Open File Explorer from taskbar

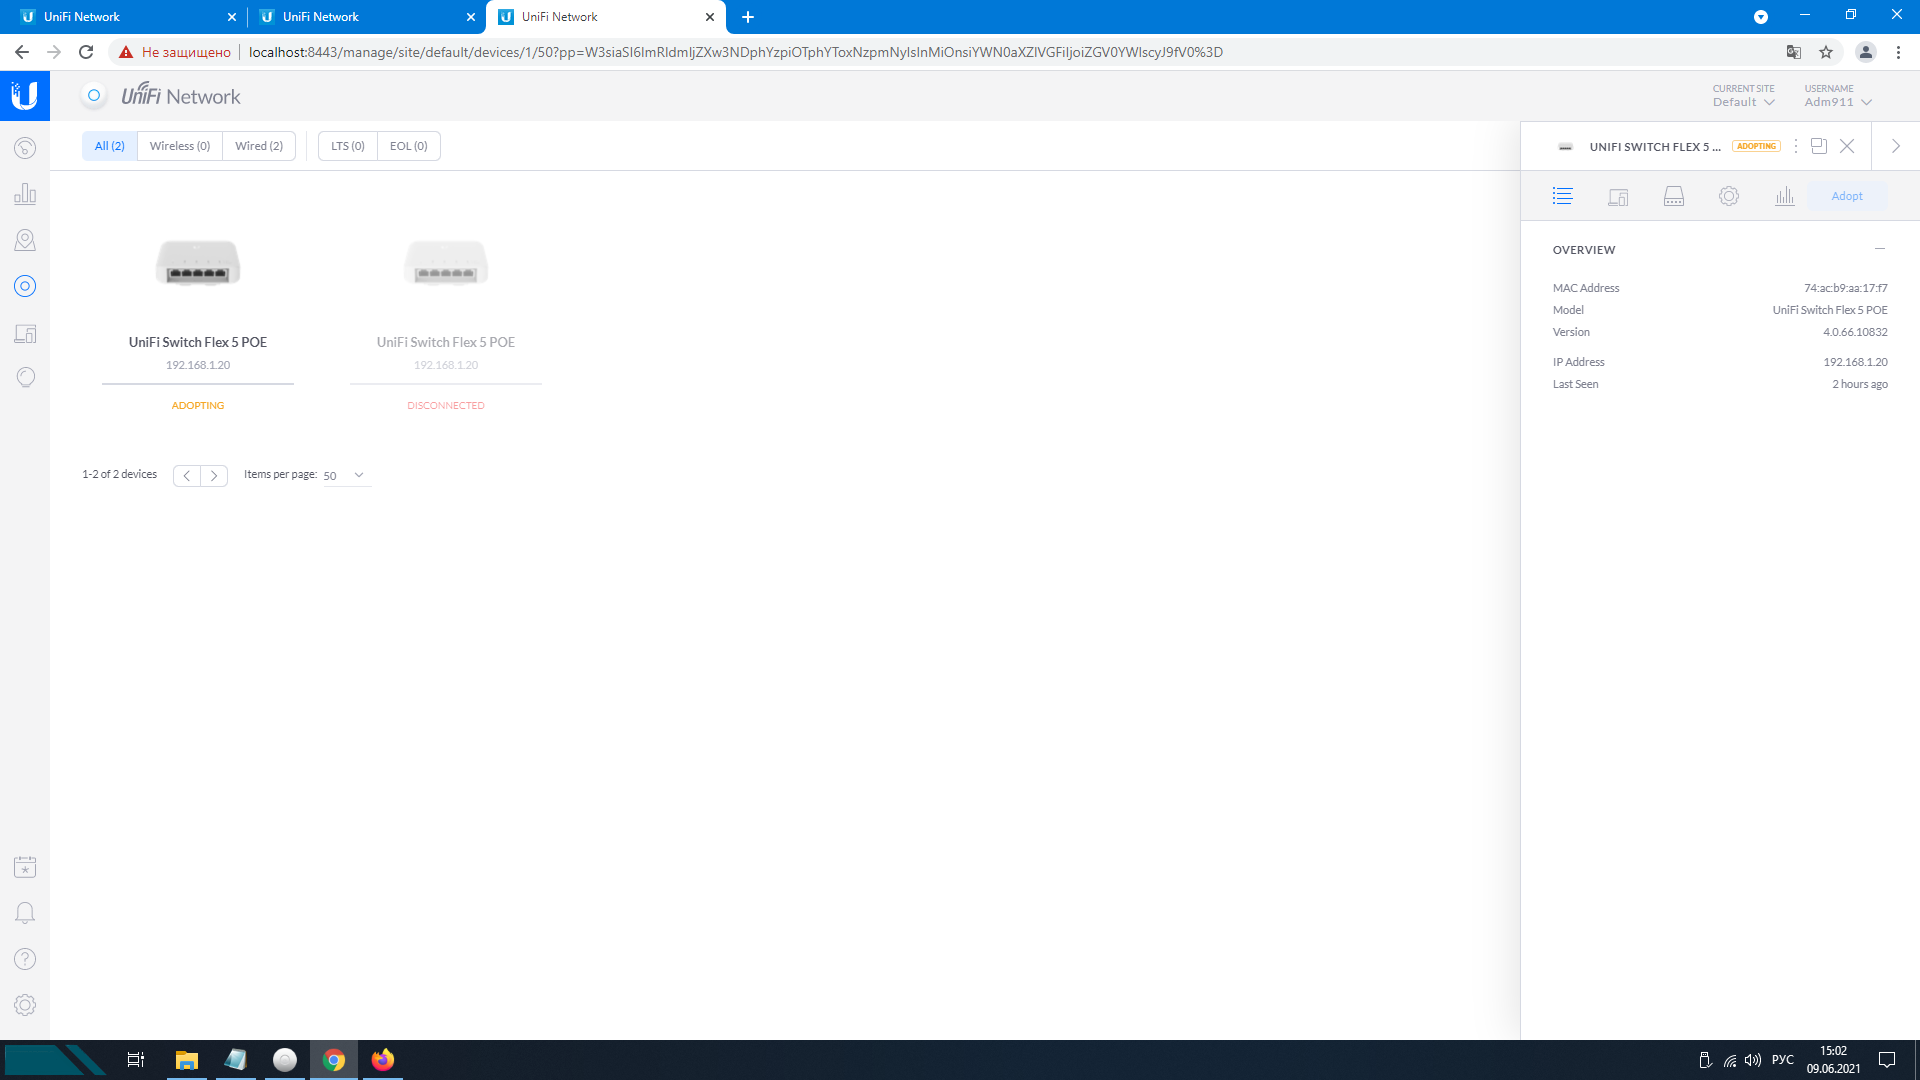pyautogui.click(x=187, y=1060)
